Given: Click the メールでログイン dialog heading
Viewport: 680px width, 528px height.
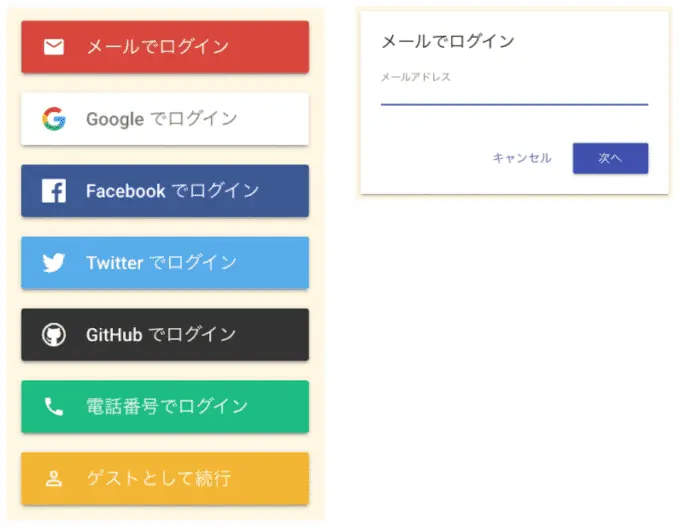Looking at the screenshot, I should coord(448,41).
